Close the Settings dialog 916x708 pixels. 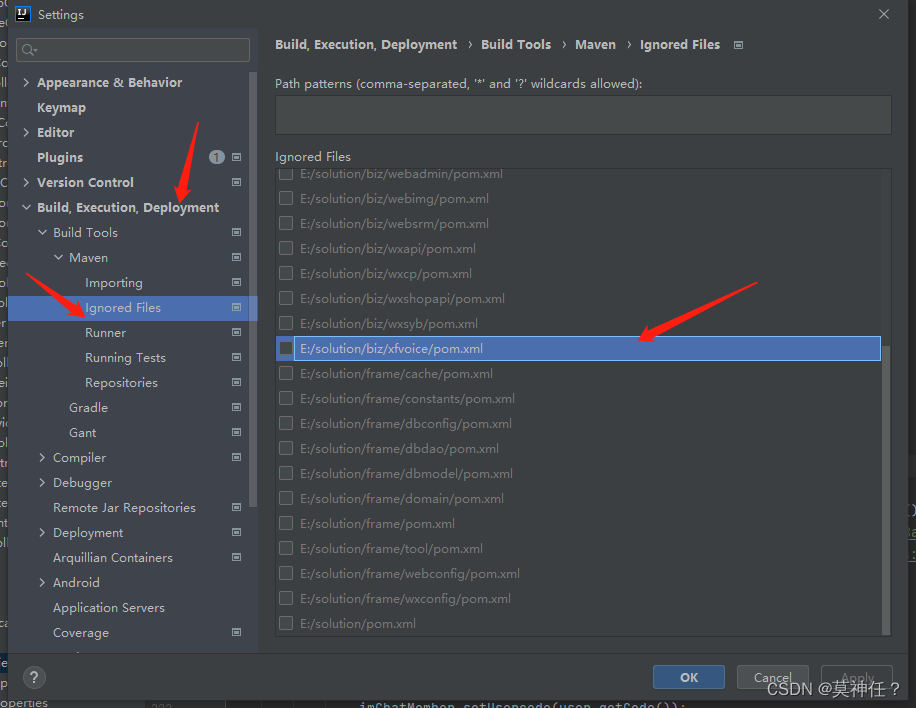[884, 14]
